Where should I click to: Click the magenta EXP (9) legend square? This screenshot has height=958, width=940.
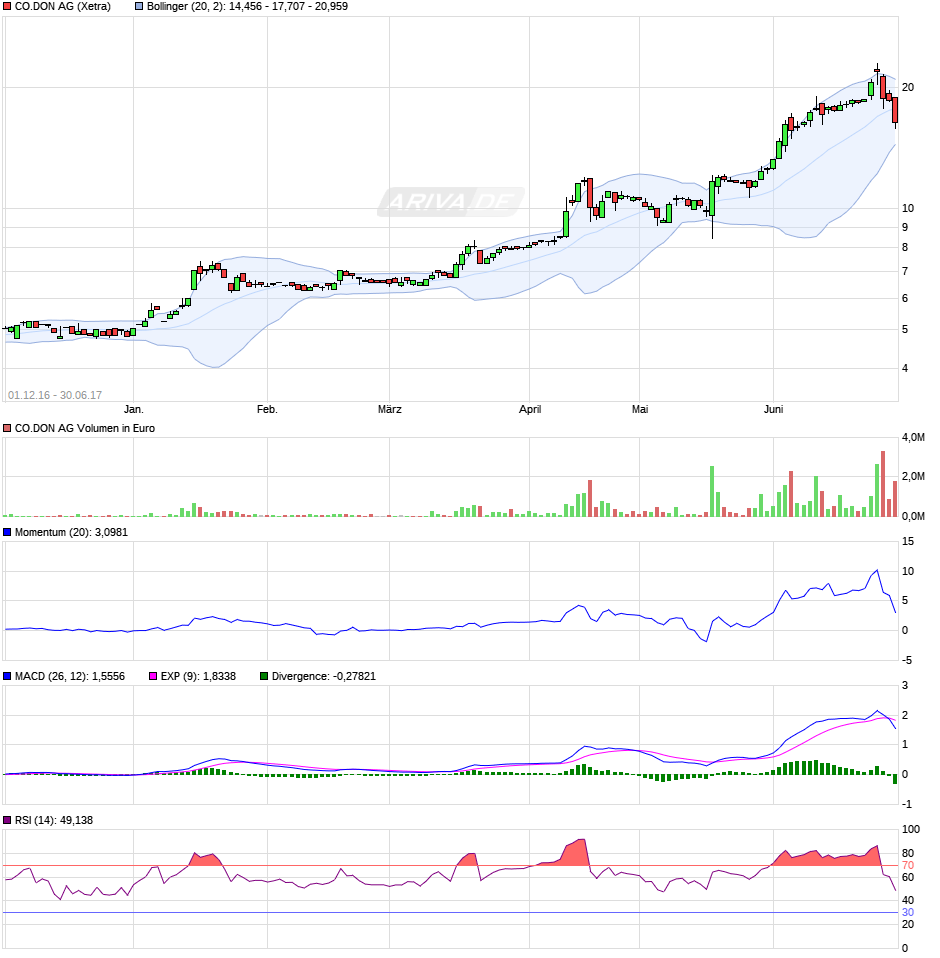pyautogui.click(x=153, y=676)
